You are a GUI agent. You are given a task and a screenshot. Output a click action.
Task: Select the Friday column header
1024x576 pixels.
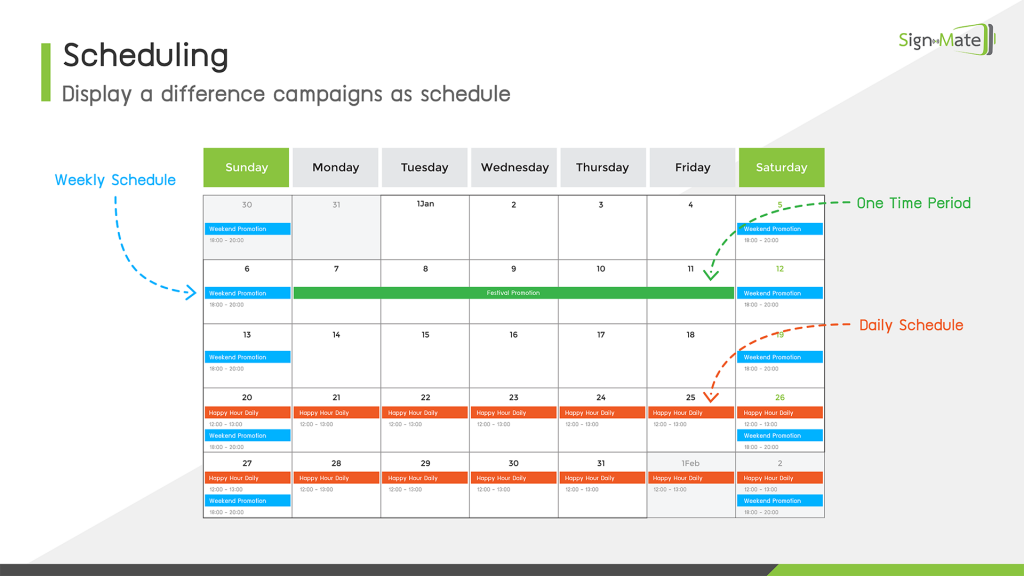click(x=692, y=167)
